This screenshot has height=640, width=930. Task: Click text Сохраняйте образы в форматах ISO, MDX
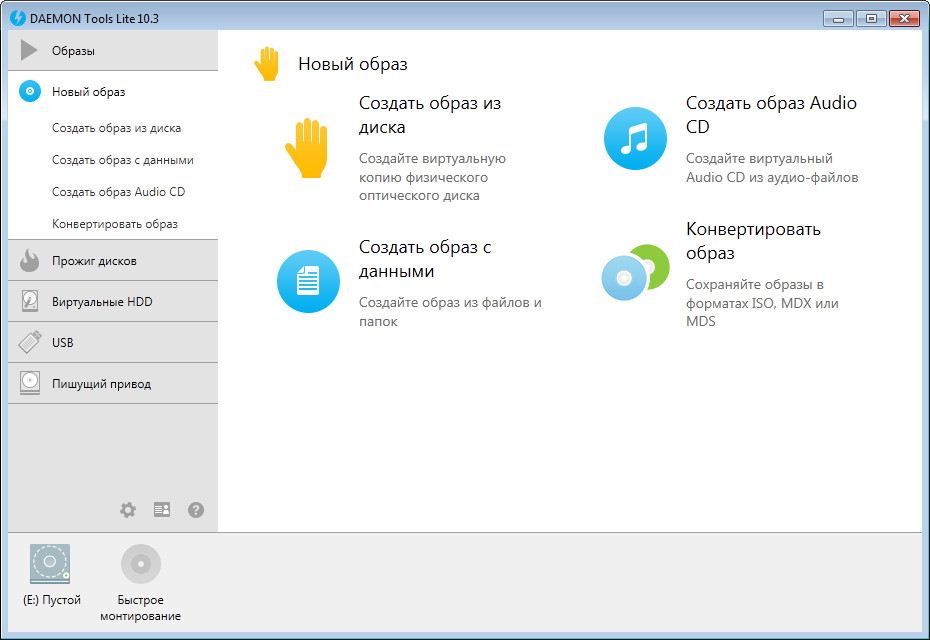[762, 303]
